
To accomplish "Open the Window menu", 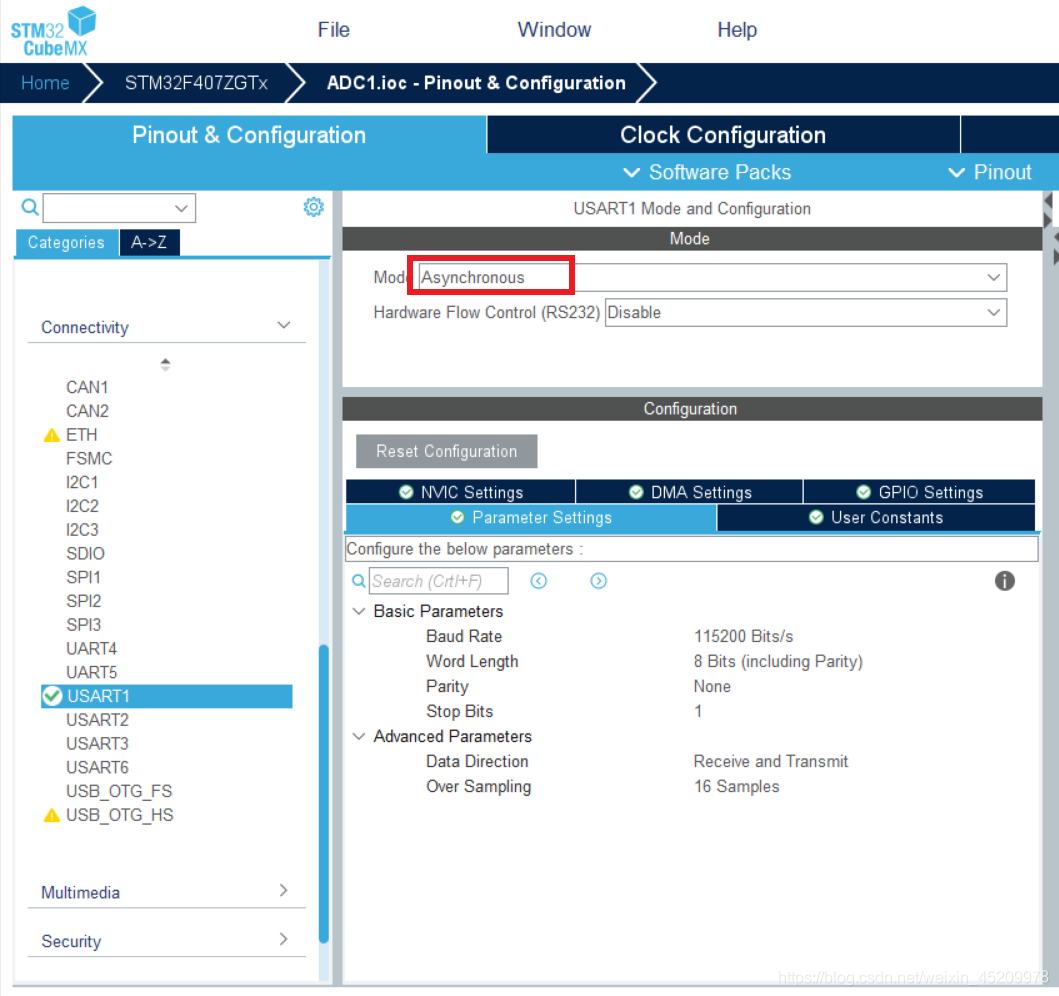I will [554, 30].
